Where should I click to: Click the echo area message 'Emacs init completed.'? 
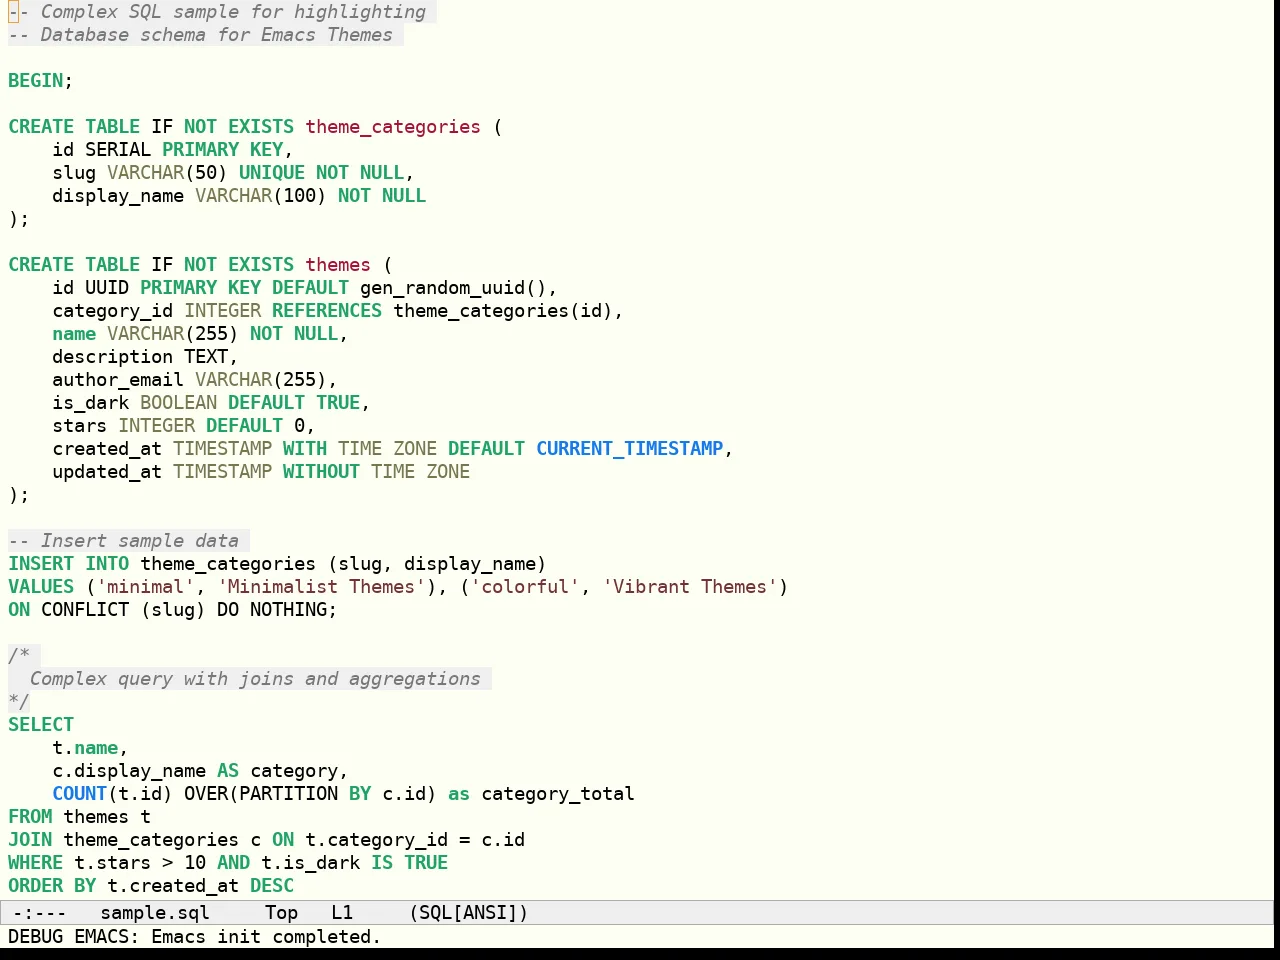[266, 937]
